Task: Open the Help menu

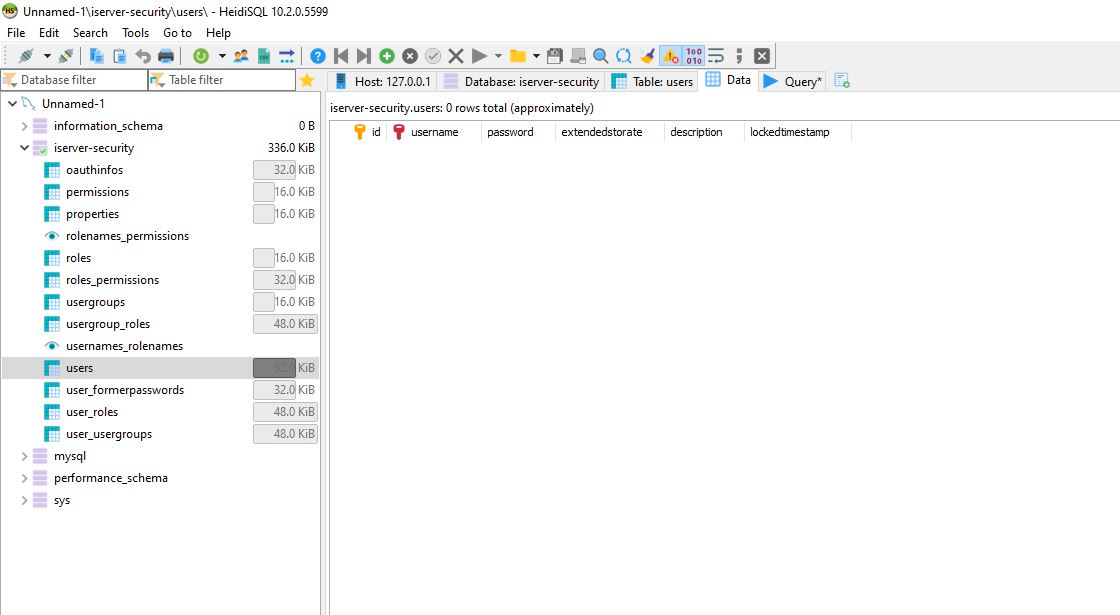Action: (218, 33)
